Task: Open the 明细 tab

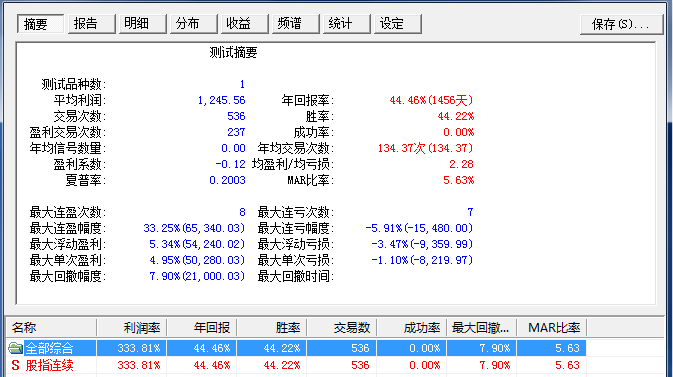Action: [142, 24]
